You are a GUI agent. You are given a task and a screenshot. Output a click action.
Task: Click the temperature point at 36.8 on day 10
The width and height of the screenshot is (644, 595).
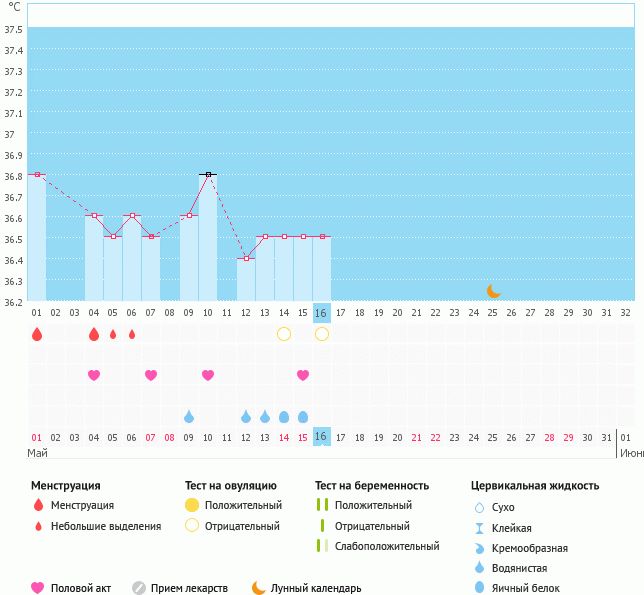click(x=208, y=175)
